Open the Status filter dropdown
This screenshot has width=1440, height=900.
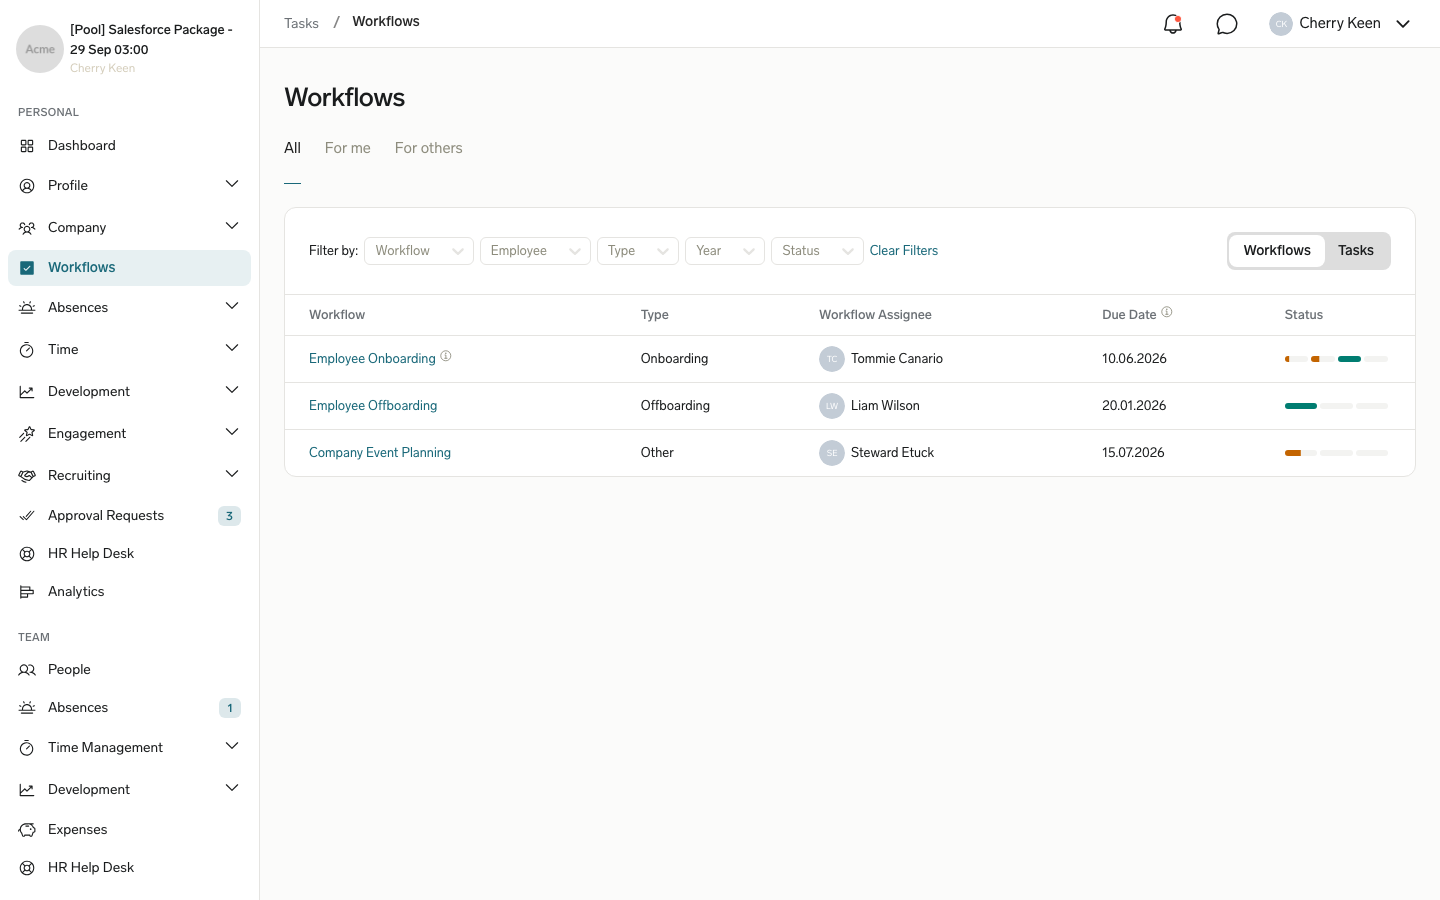click(x=817, y=251)
